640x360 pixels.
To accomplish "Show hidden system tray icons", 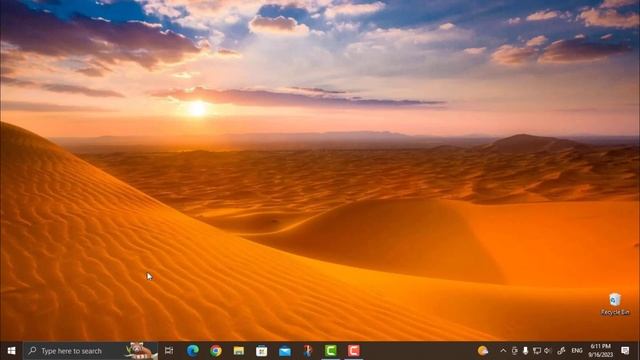I will (x=503, y=351).
